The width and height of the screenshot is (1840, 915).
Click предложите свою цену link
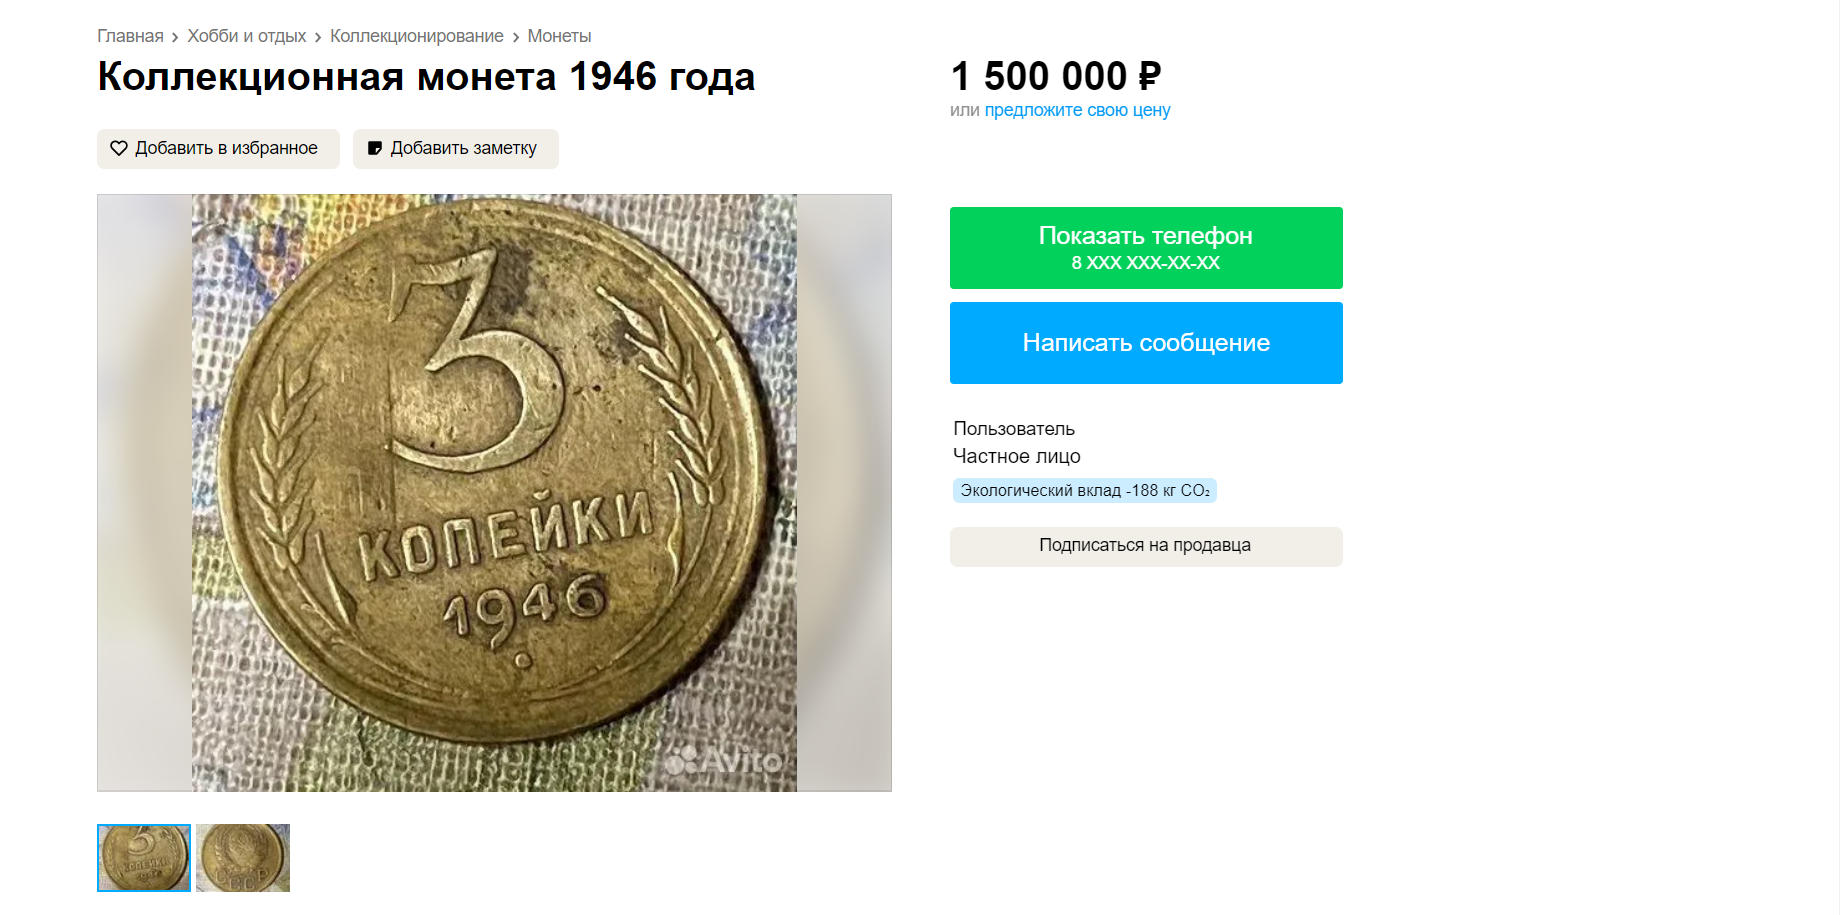coord(1077,110)
